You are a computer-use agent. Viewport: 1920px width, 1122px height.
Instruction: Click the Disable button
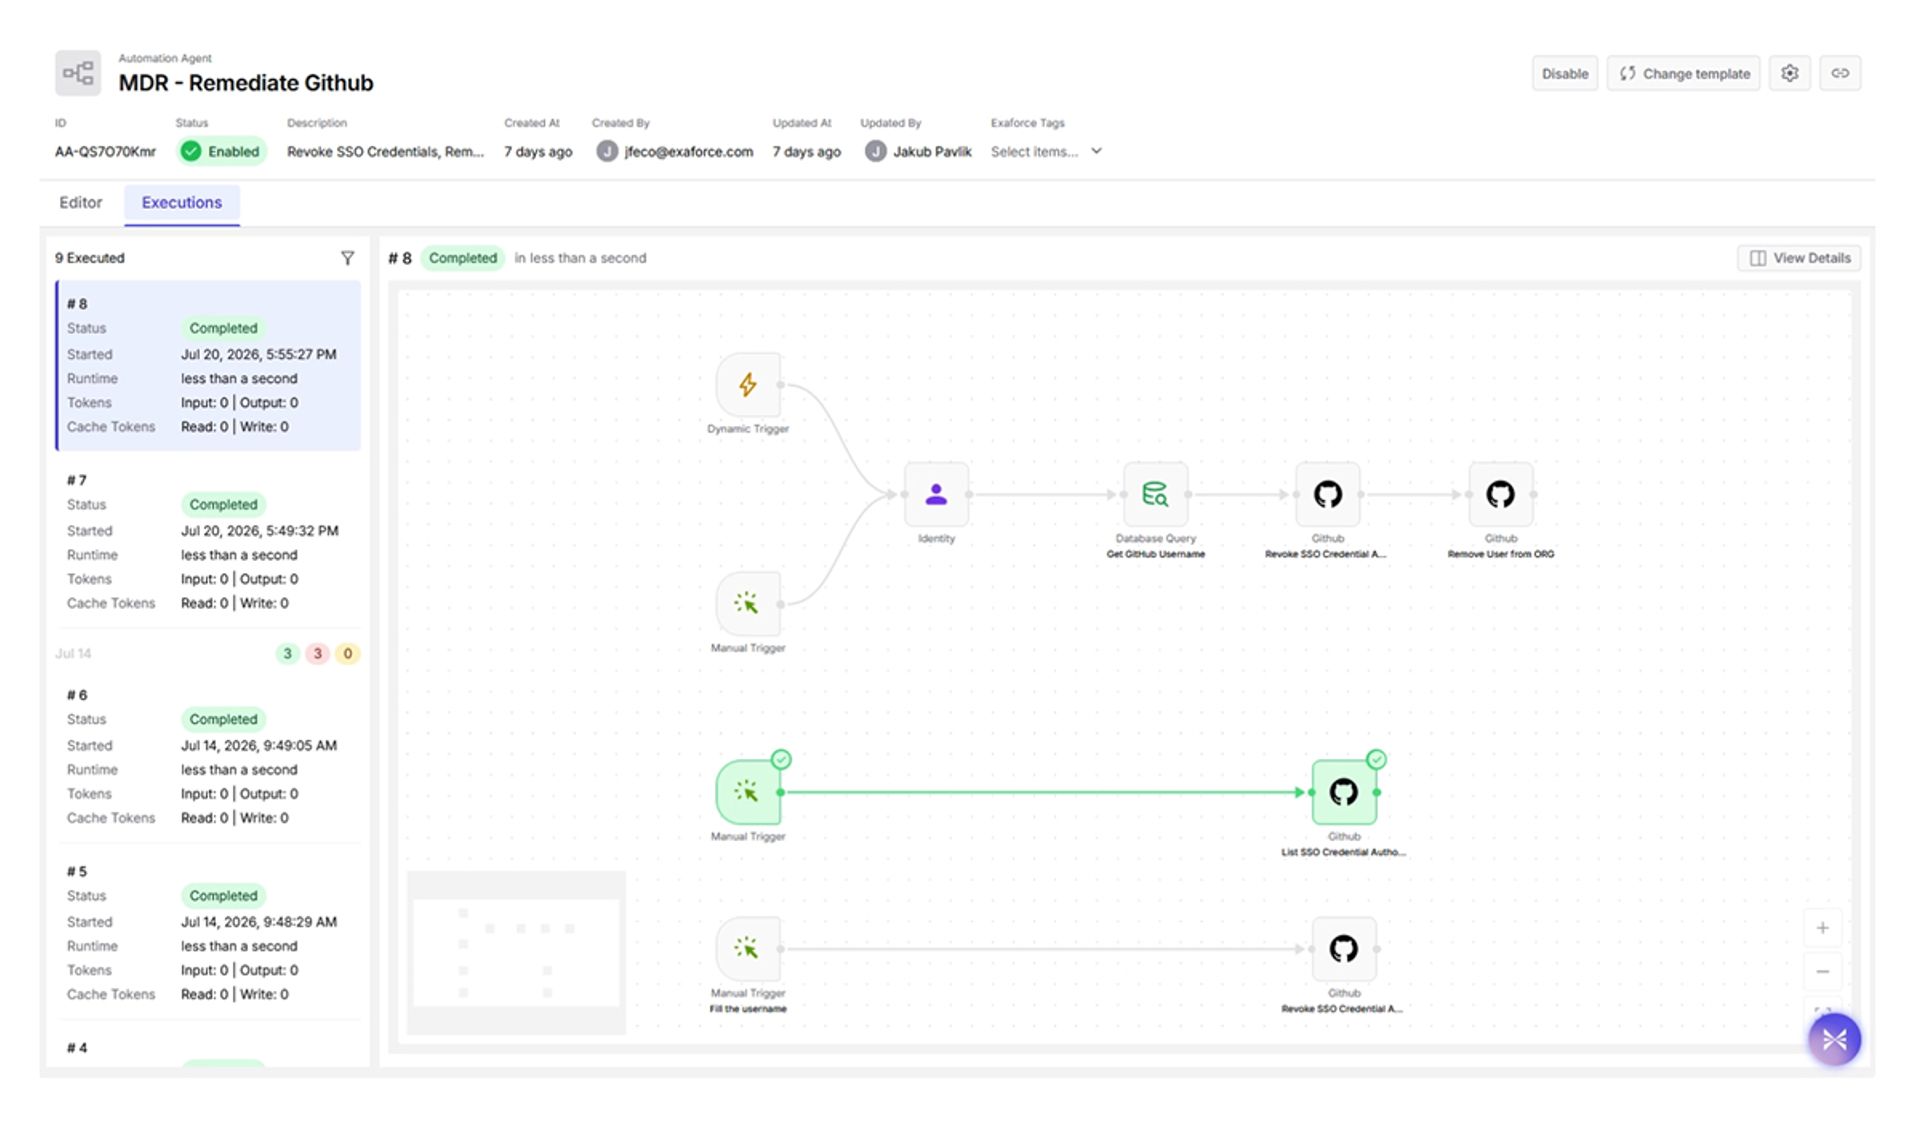pyautogui.click(x=1564, y=73)
